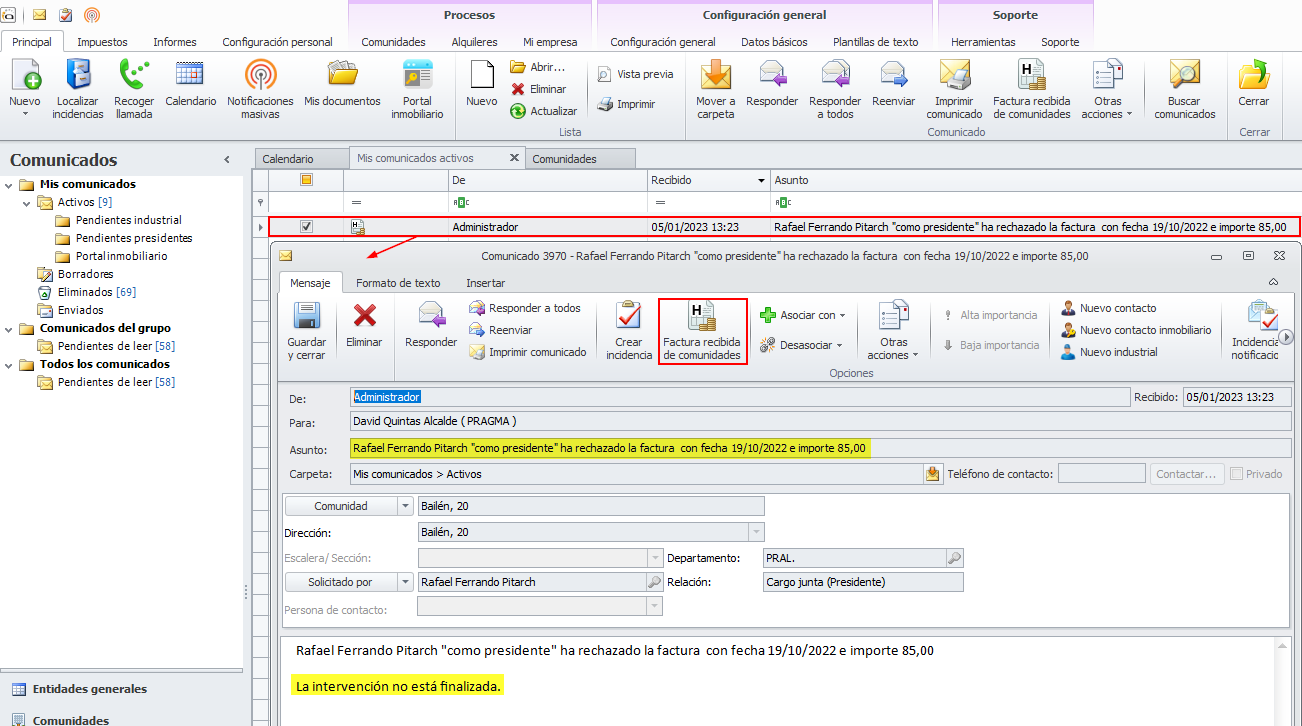Click Factura recibida de comunidades in message window
The image size is (1302, 726).
[702, 331]
